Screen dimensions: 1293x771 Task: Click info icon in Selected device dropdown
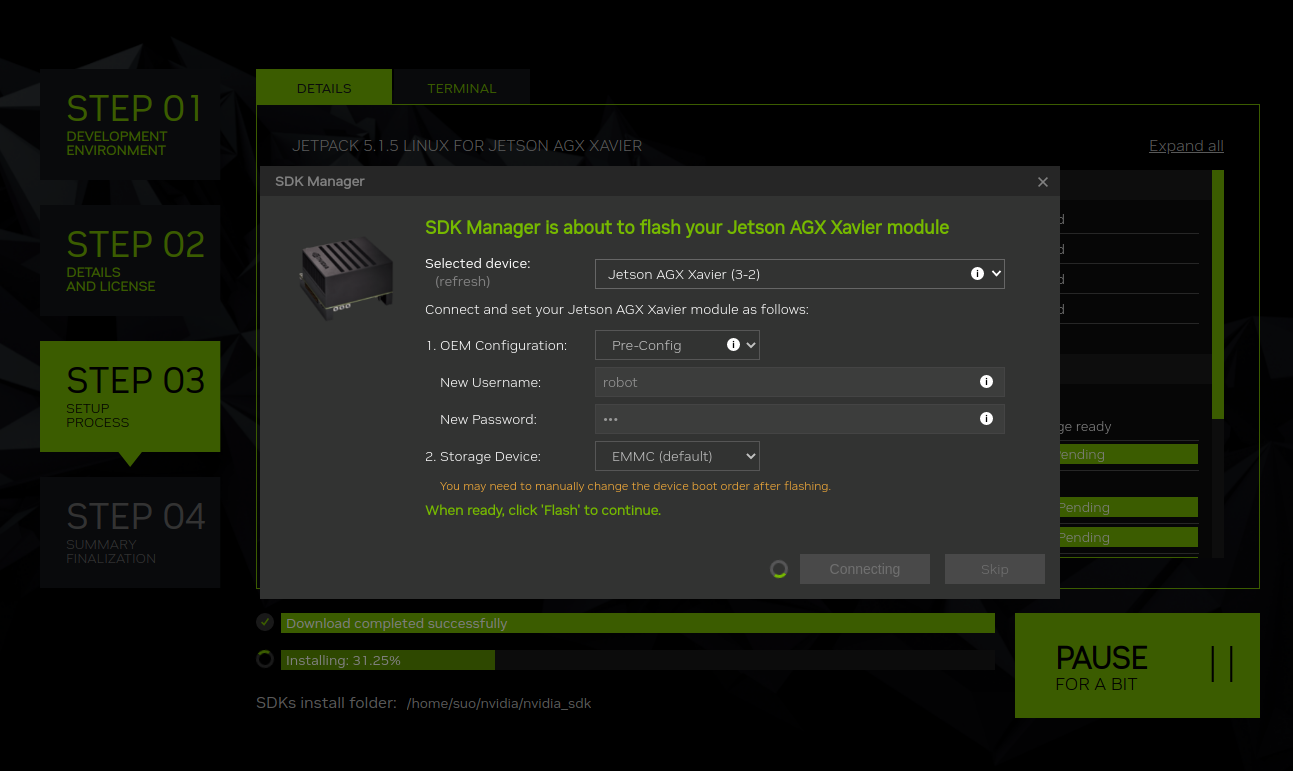coord(977,273)
